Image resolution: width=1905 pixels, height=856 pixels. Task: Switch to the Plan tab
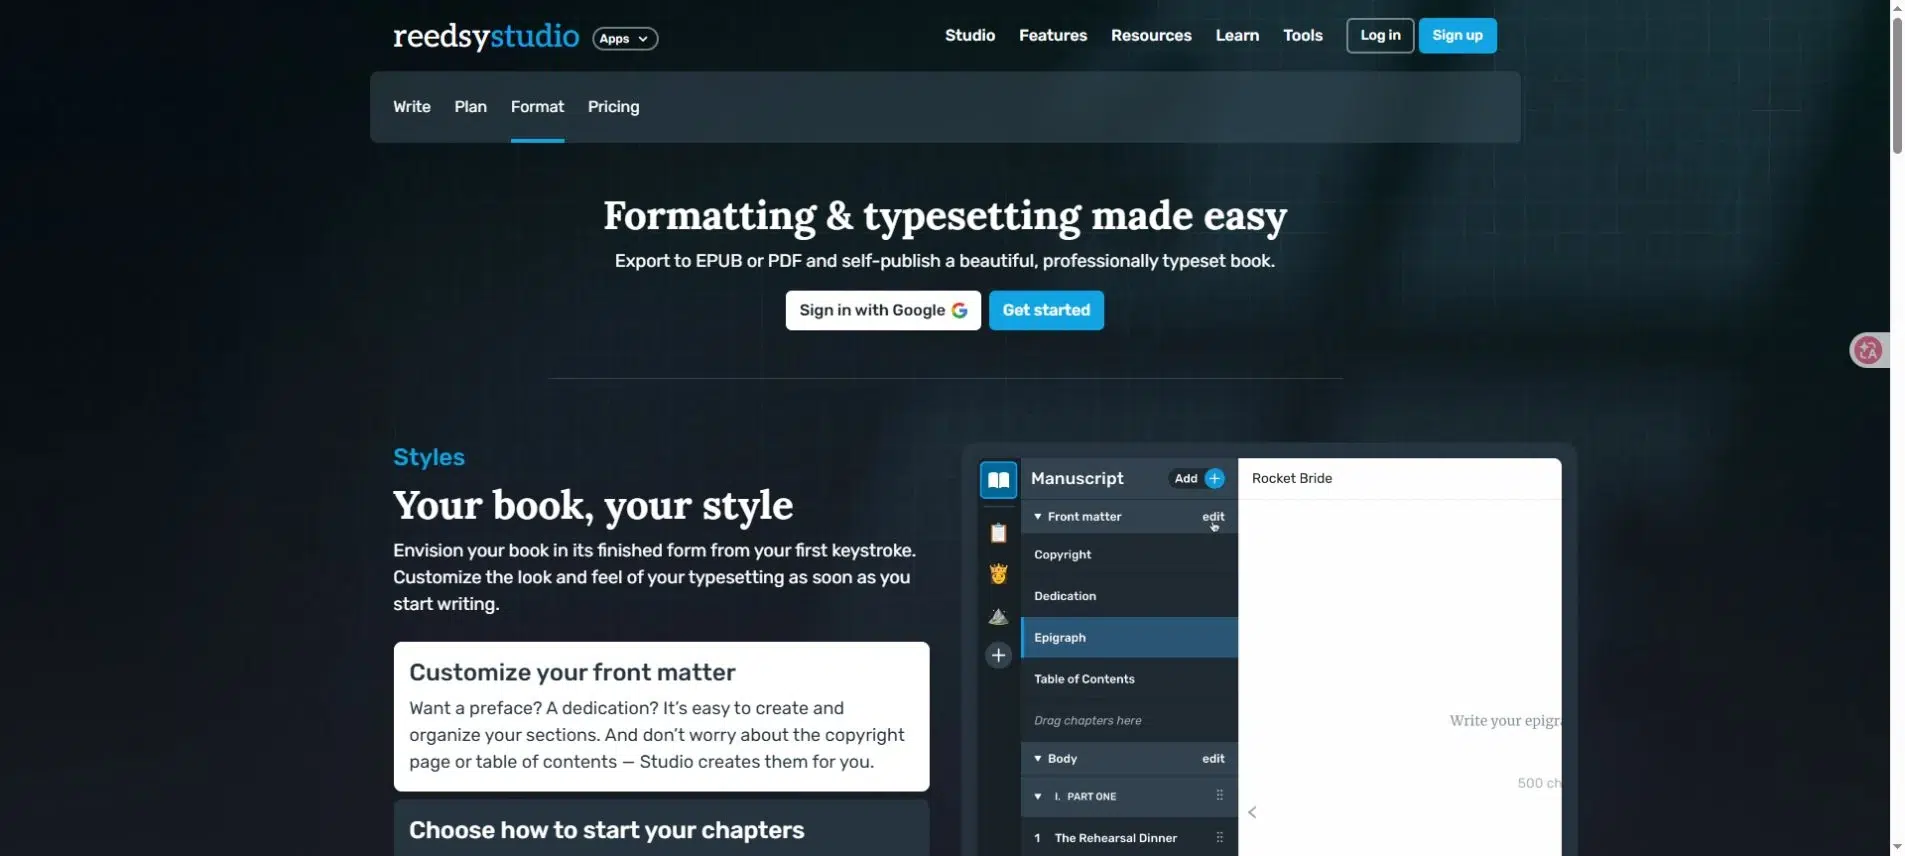click(470, 107)
